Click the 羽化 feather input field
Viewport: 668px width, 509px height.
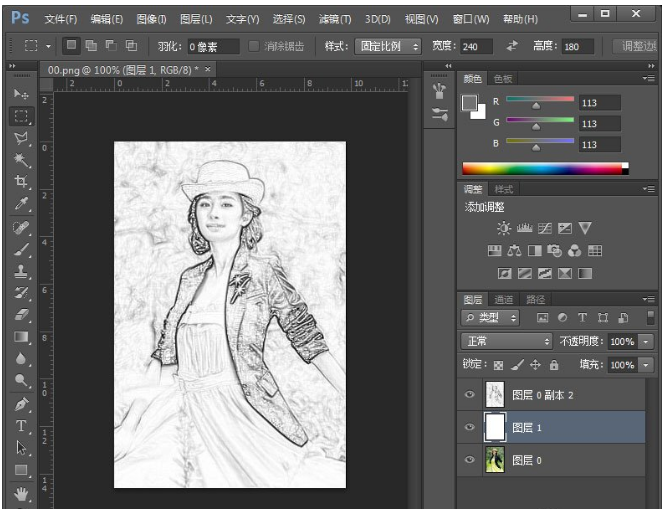click(213, 46)
